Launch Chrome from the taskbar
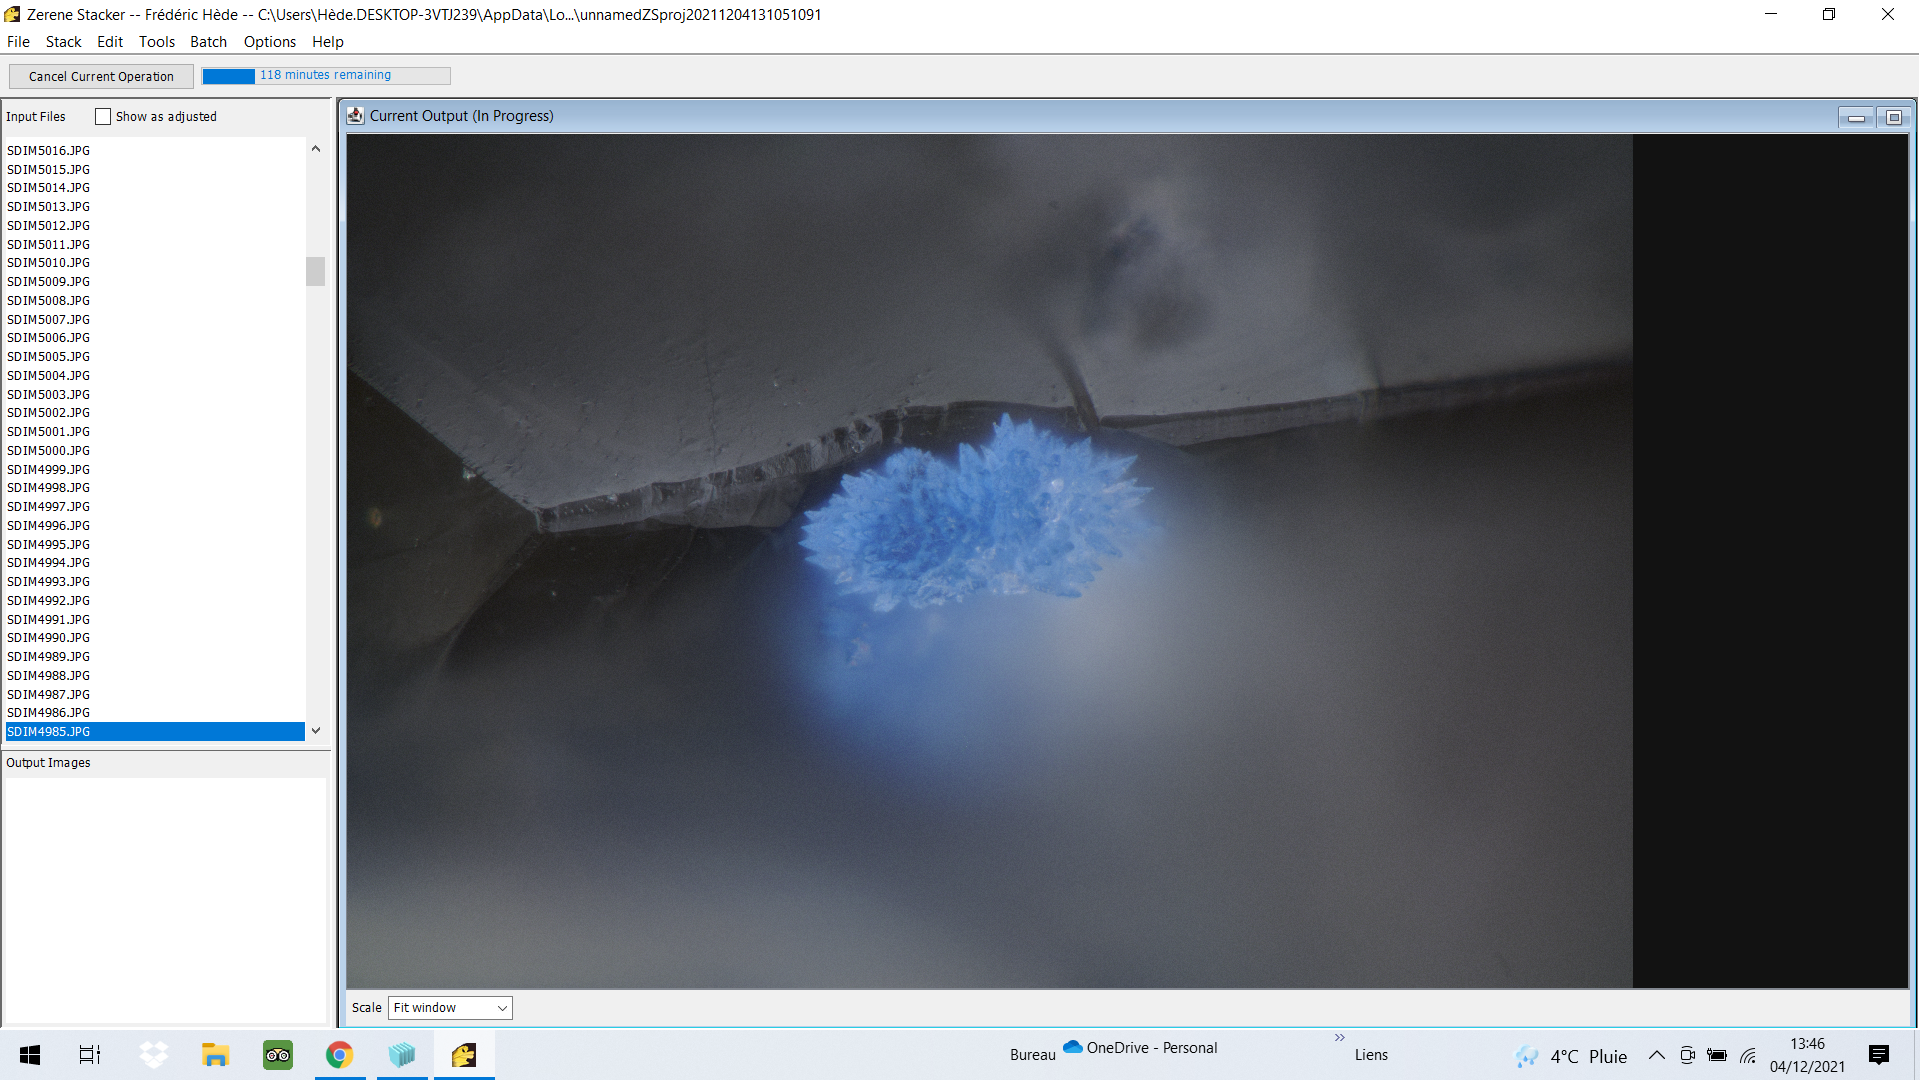 pyautogui.click(x=340, y=1055)
